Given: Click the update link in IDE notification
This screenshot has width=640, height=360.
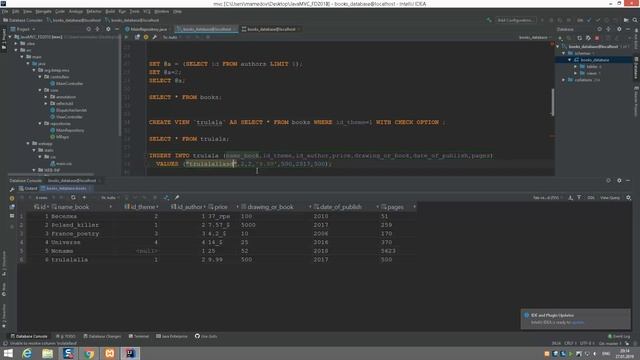Looking at the screenshot, I should pyautogui.click(x=578, y=322).
